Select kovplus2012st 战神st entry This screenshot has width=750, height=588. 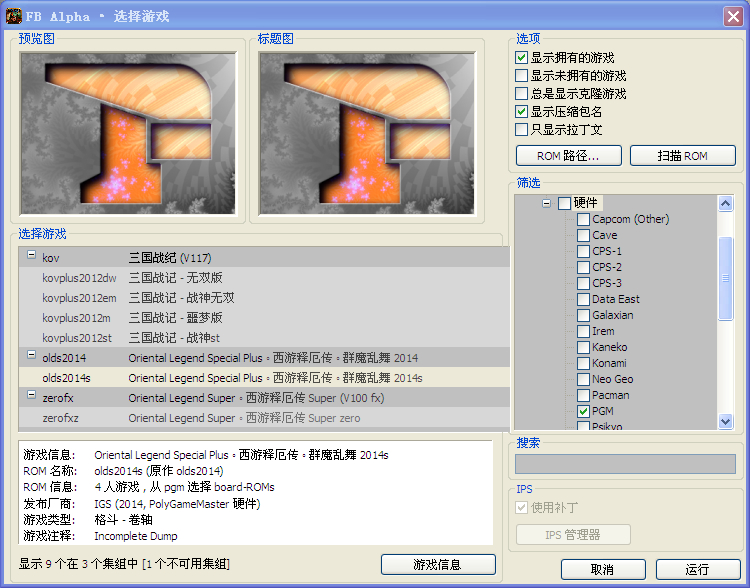tap(264, 338)
